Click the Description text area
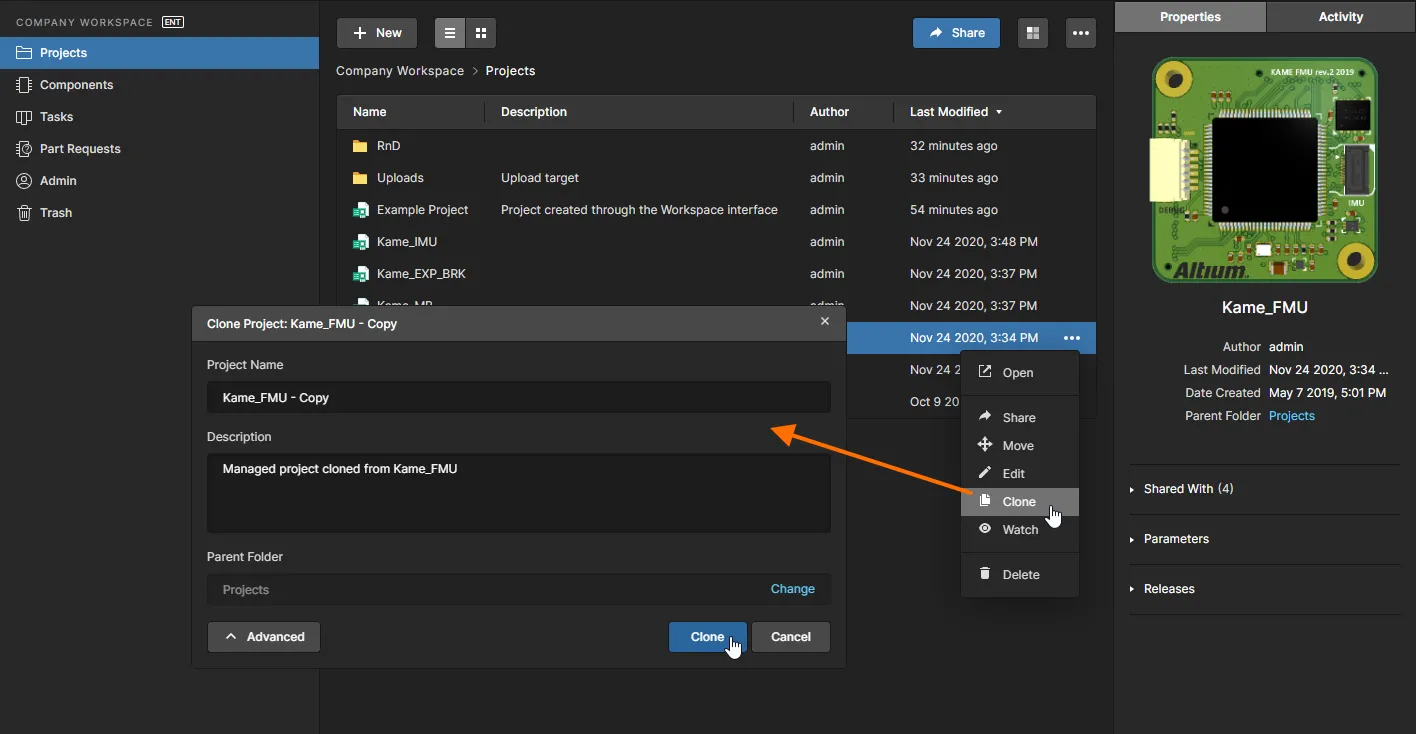Screen dimensions: 1416x734 pyautogui.click(x=519, y=493)
